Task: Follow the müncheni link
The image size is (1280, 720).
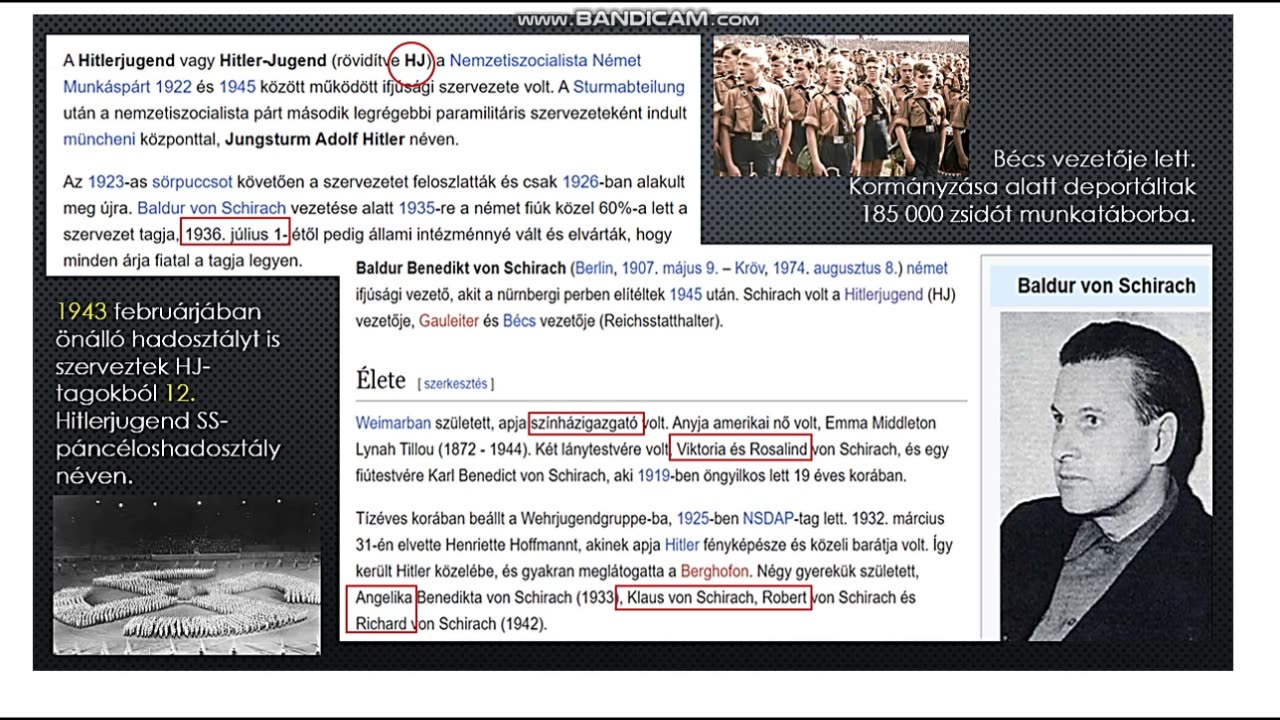Action: pos(99,139)
